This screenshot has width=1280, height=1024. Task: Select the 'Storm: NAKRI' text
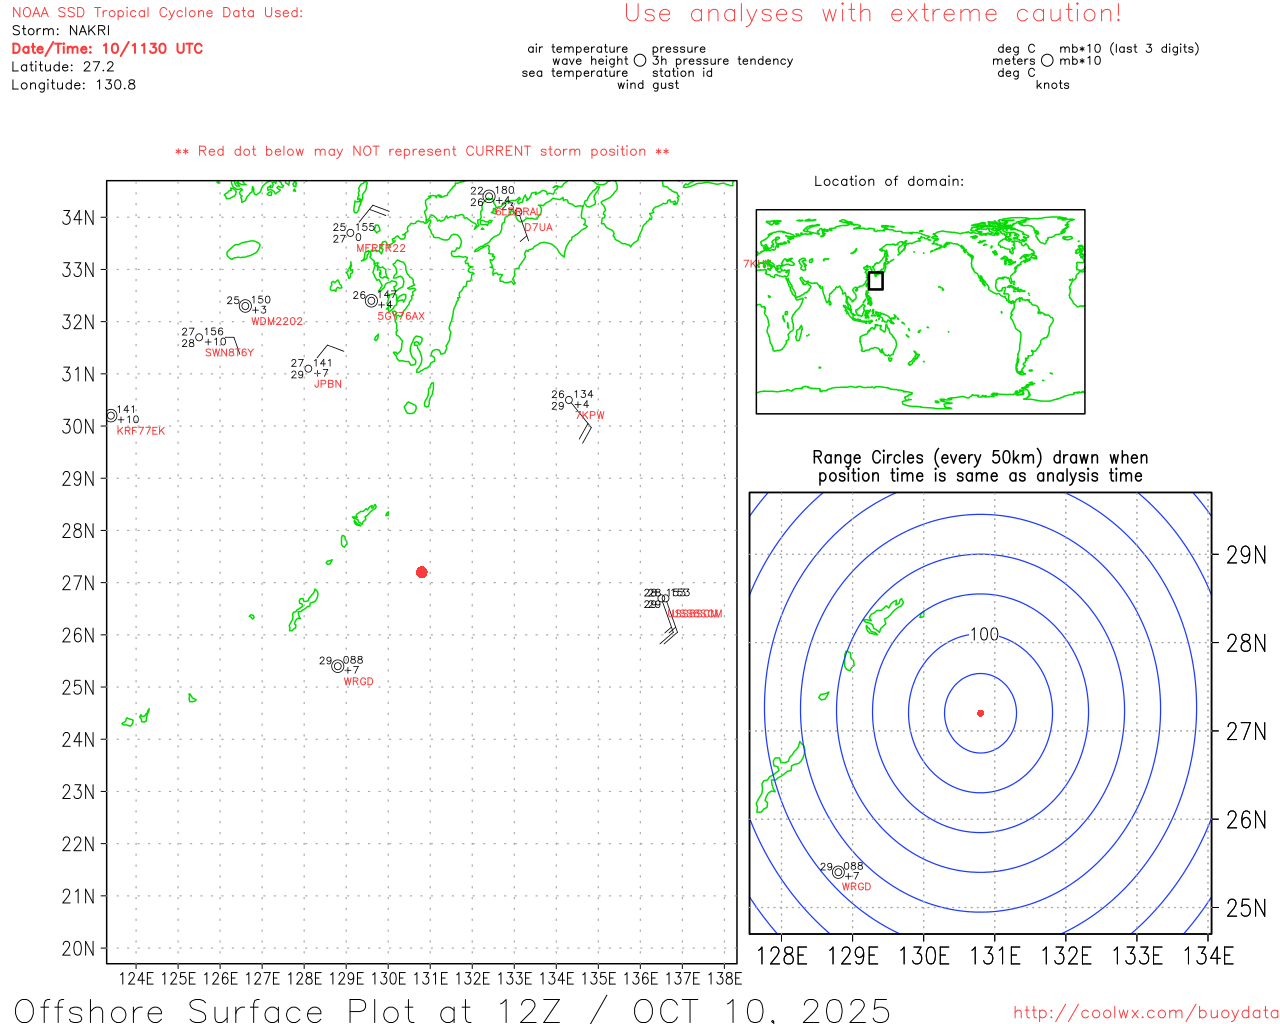pyautogui.click(x=61, y=31)
